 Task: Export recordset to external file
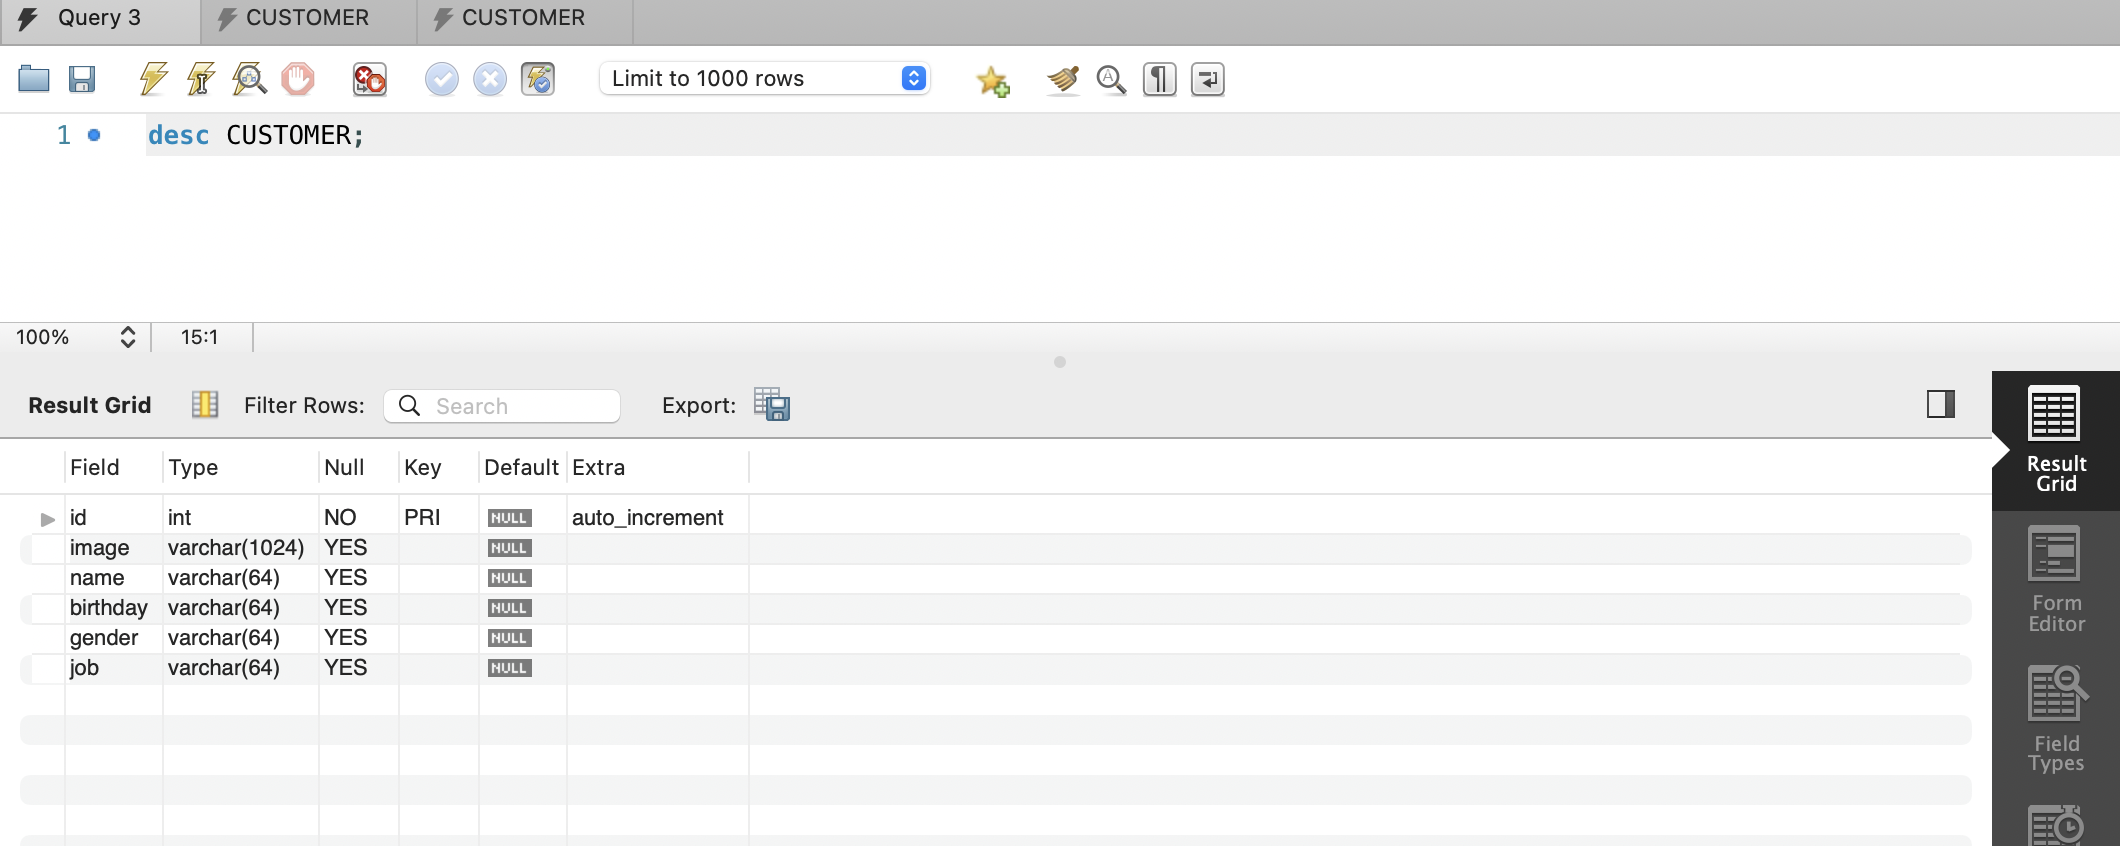pyautogui.click(x=772, y=405)
